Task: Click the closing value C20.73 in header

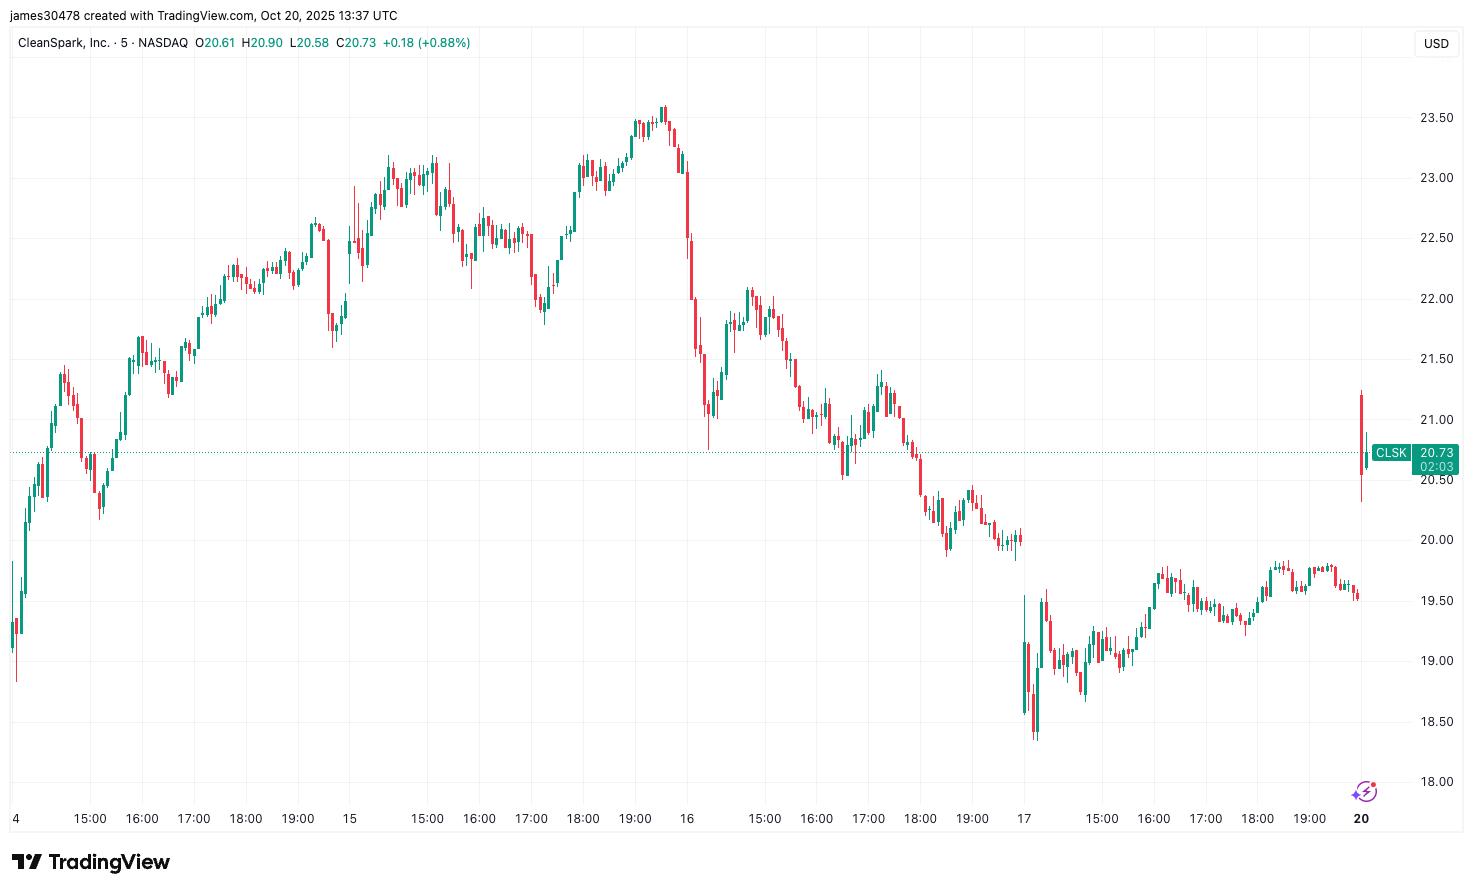Action: pyautogui.click(x=356, y=43)
